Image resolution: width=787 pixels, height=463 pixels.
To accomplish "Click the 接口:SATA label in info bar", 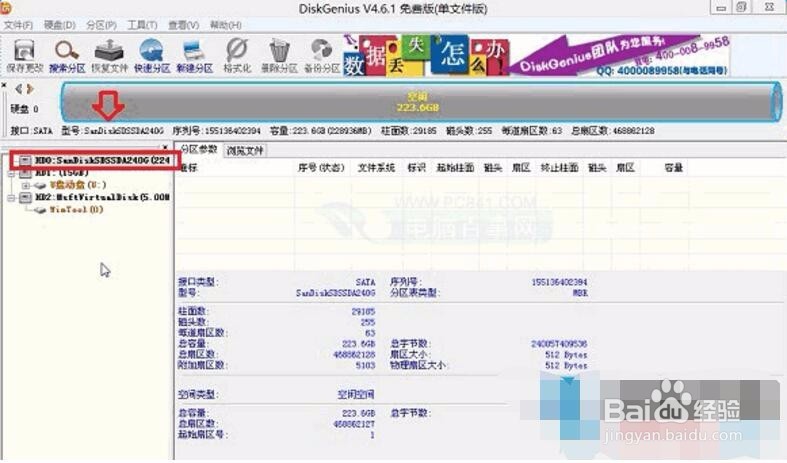I will click(32, 131).
